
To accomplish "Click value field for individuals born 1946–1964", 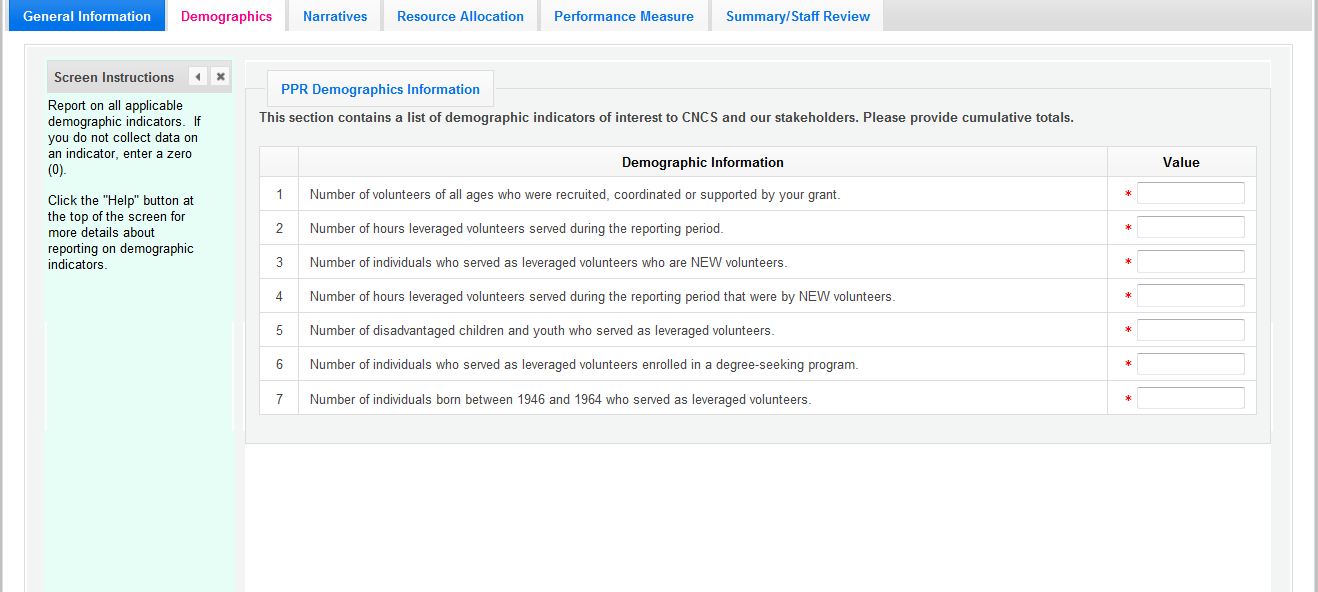I will point(1190,398).
